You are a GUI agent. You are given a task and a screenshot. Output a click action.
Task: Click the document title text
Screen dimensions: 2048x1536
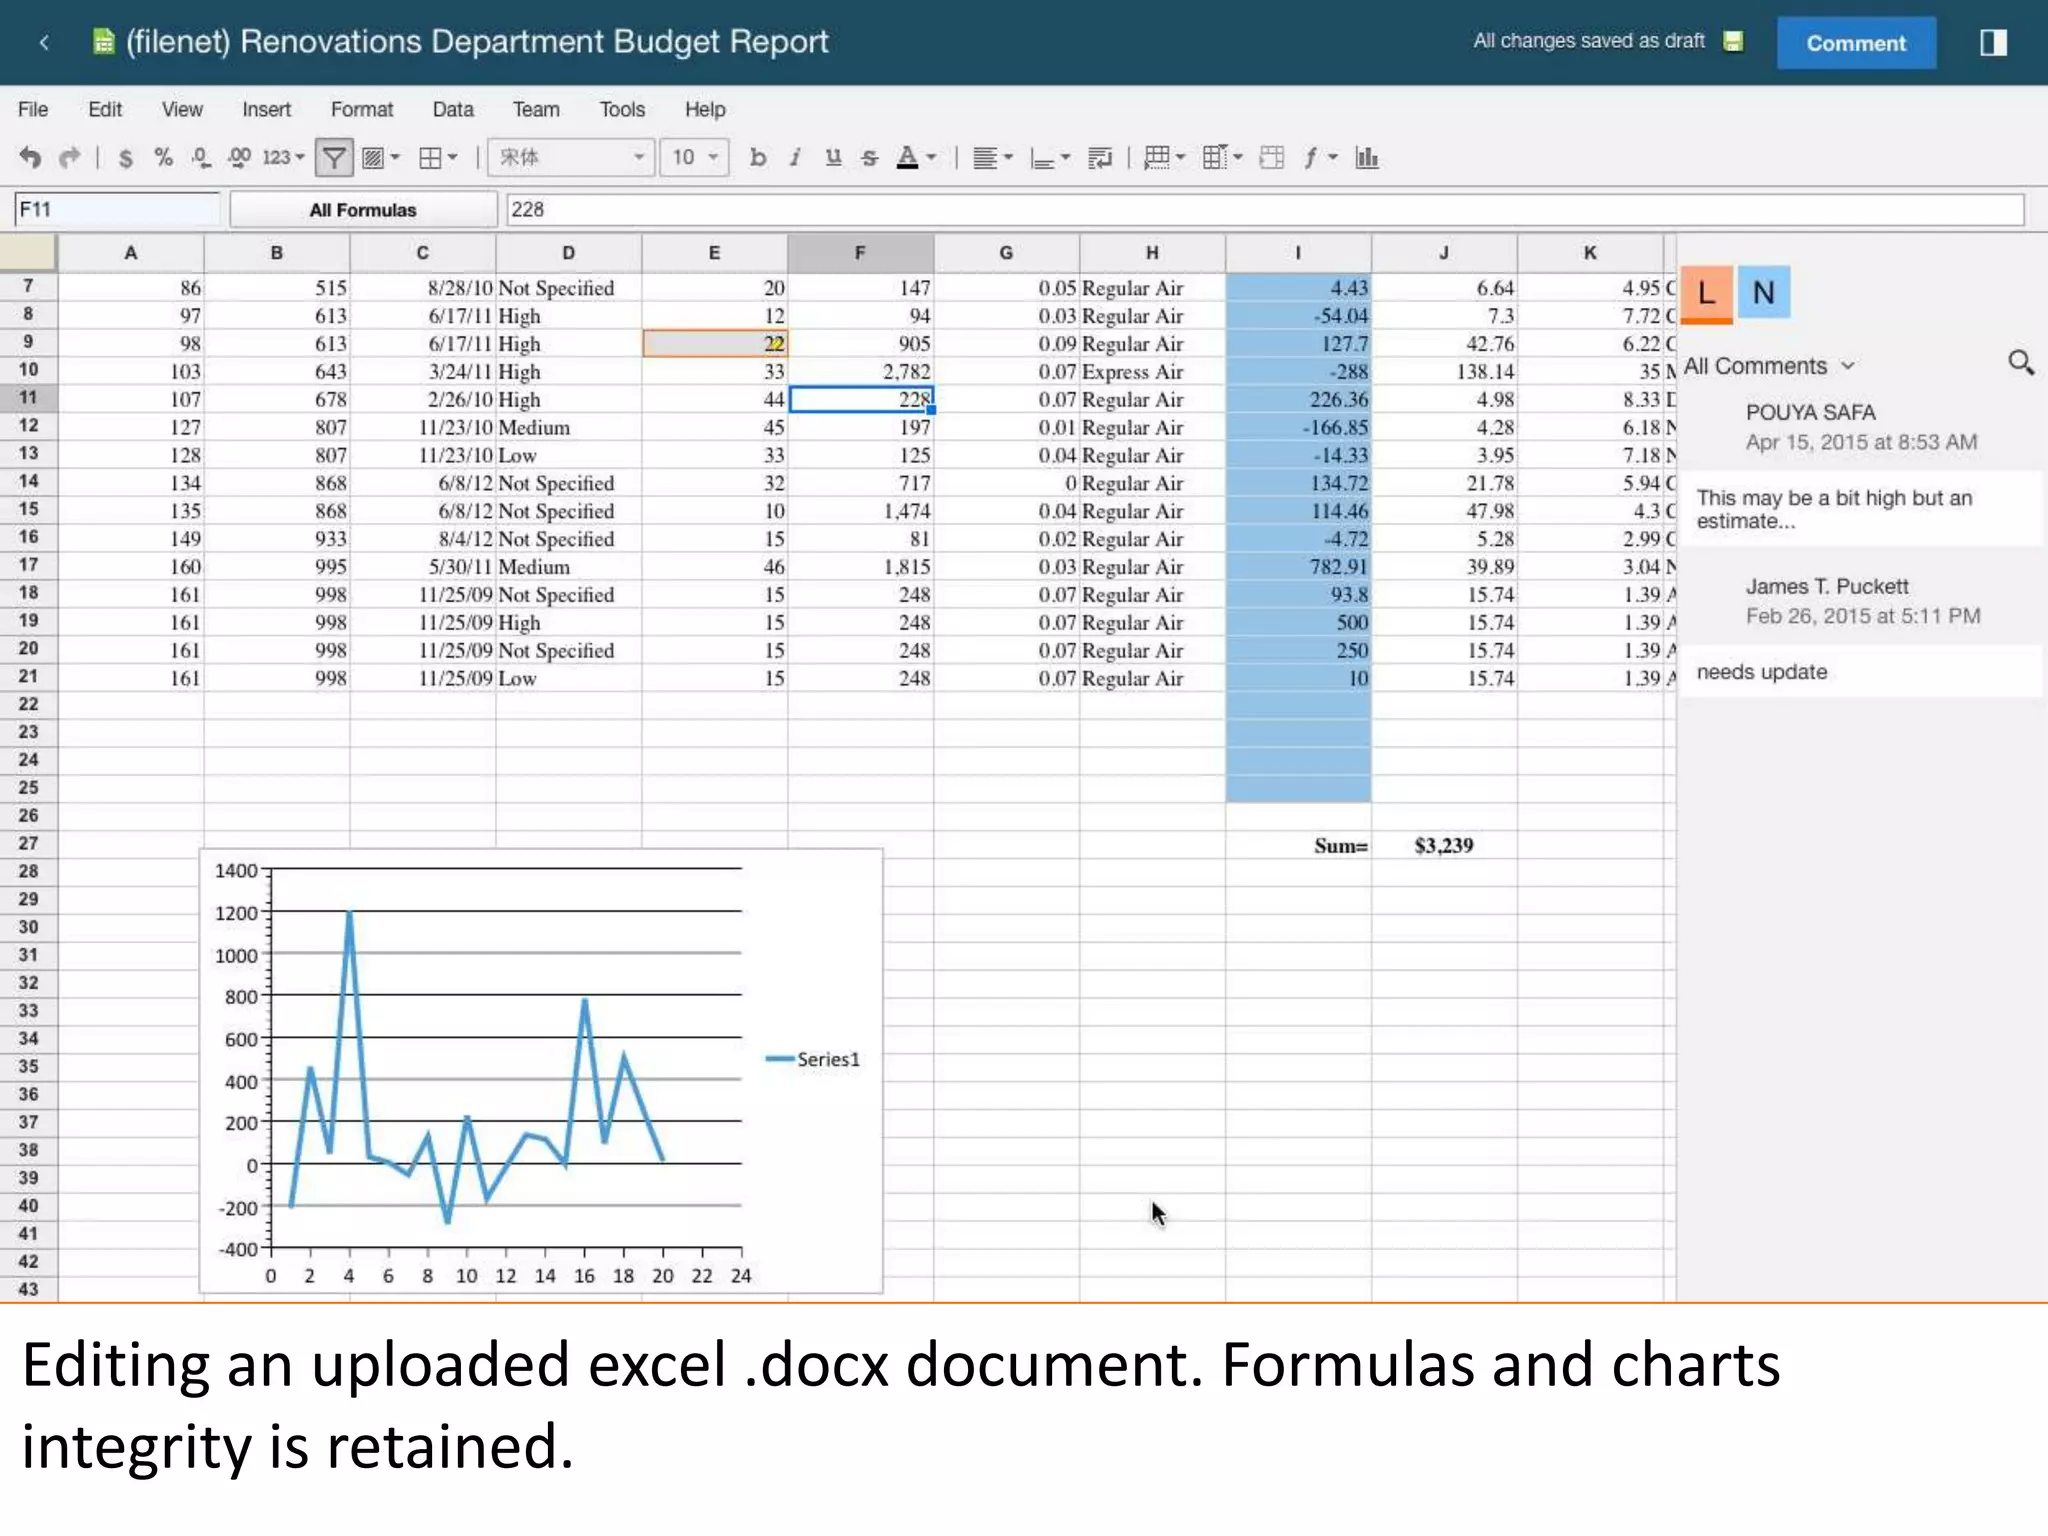477,42
